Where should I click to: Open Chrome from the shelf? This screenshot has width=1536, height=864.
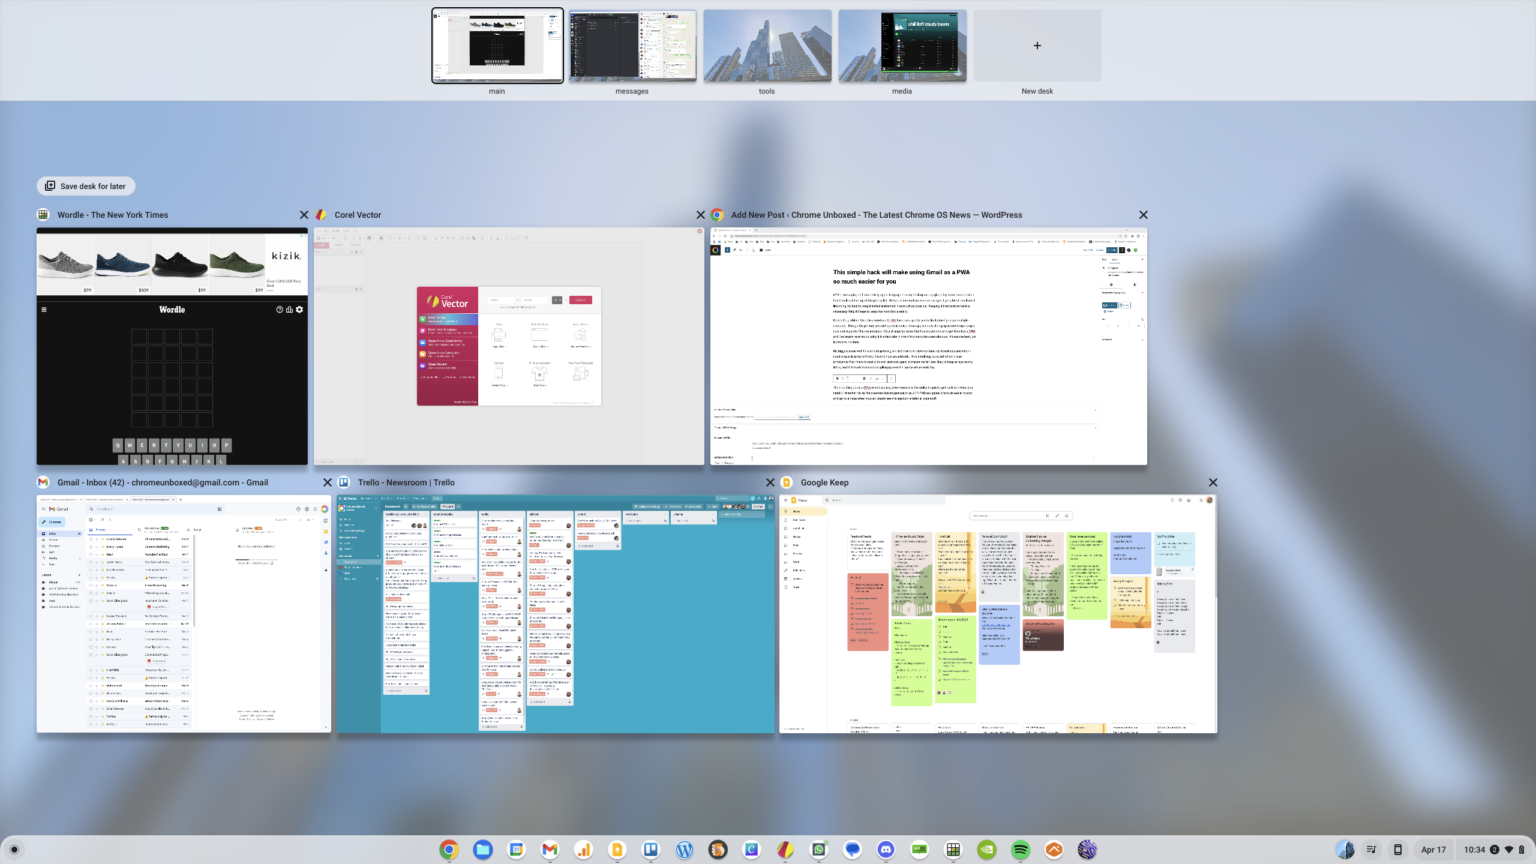pyautogui.click(x=449, y=850)
